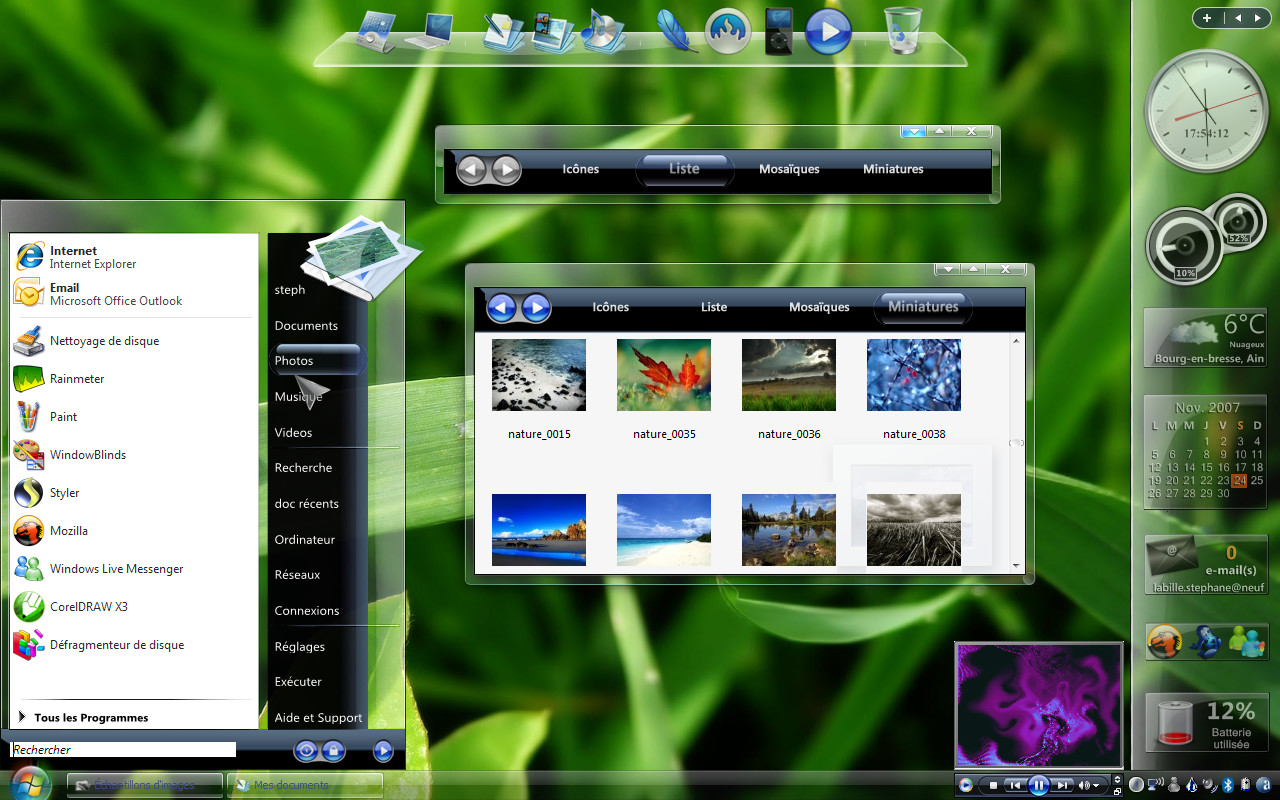Open the Recycle Bin from the dock

point(901,33)
